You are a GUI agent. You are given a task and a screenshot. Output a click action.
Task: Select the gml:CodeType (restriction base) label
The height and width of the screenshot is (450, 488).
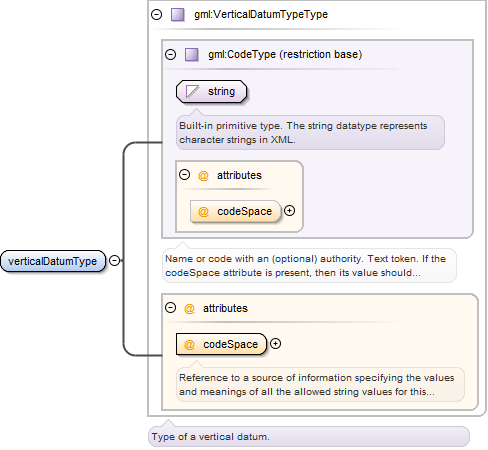285,54
